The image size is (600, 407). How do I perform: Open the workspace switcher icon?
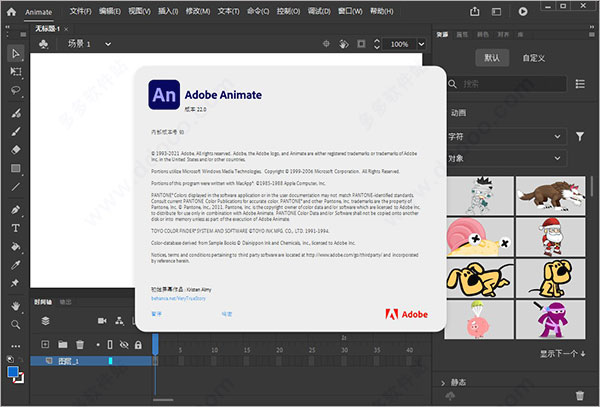(x=496, y=12)
